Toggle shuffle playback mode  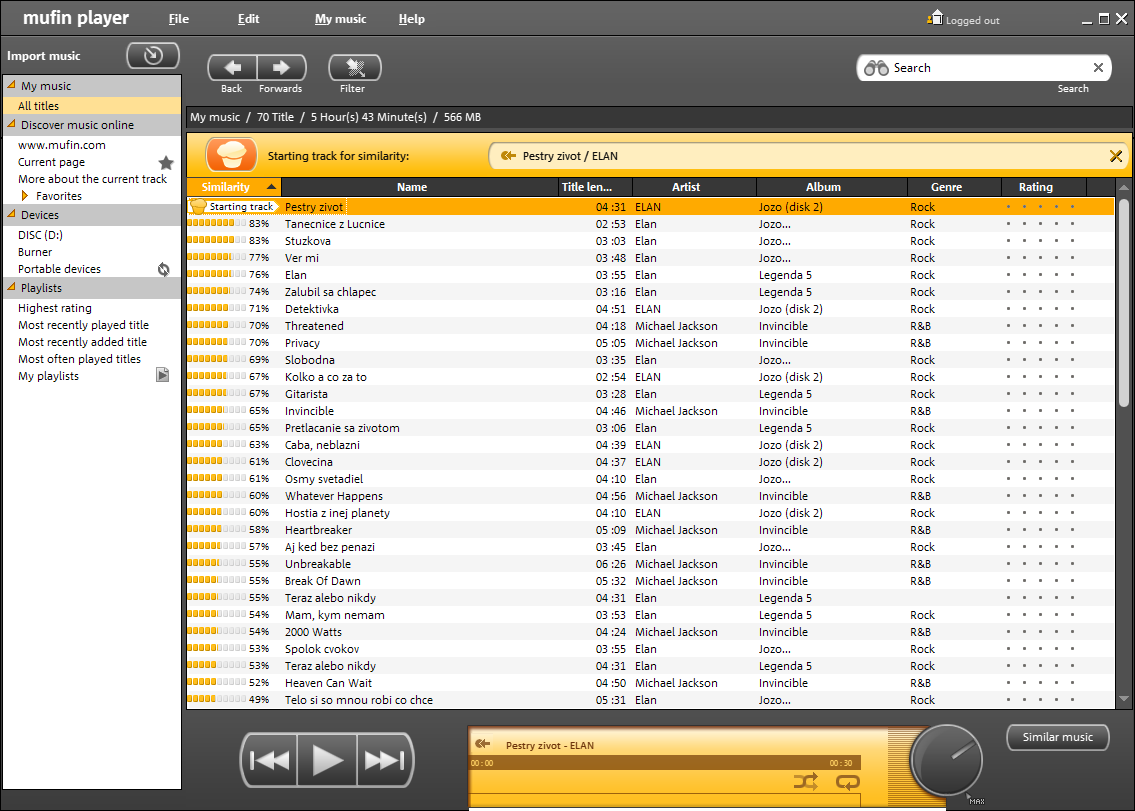pos(806,781)
